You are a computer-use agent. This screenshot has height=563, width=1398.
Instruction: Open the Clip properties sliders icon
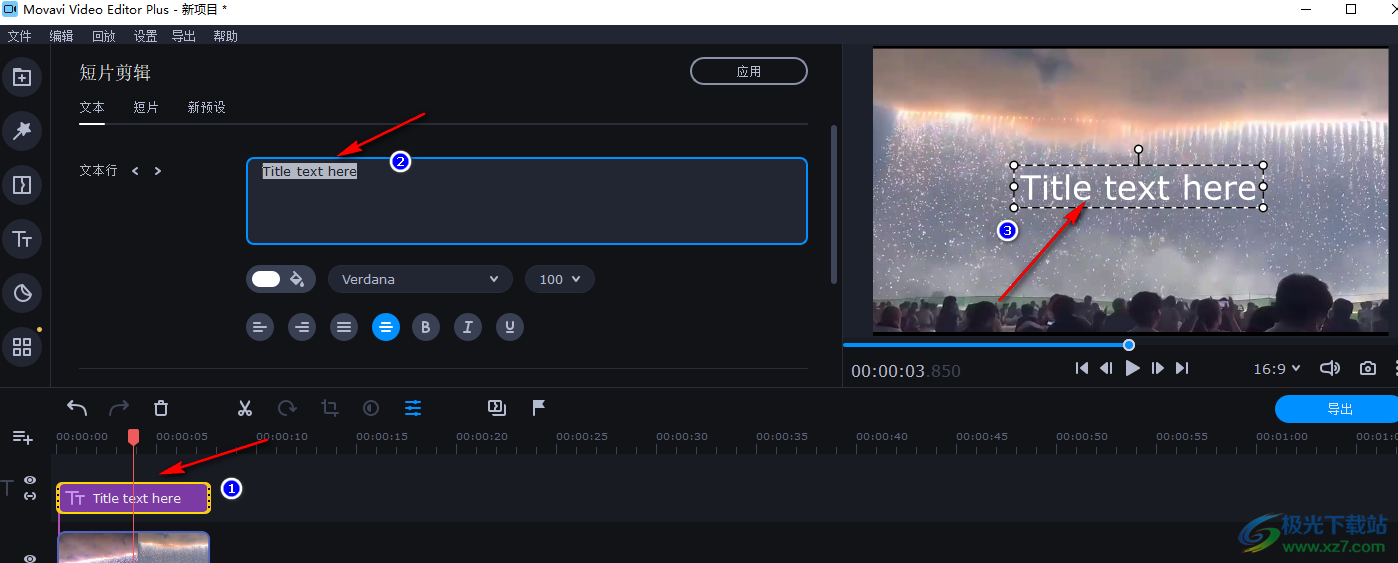coord(413,408)
